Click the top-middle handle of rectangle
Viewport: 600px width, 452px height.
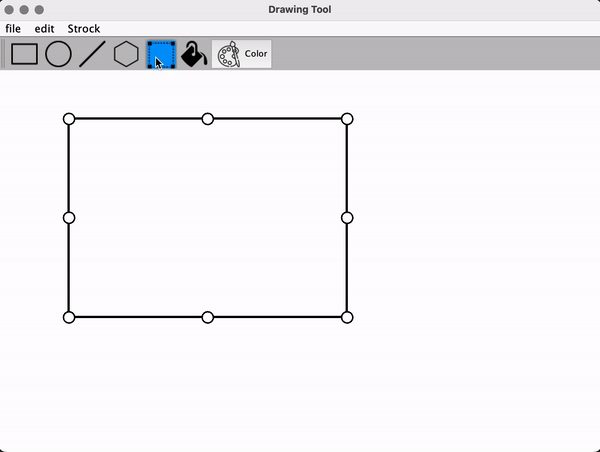[207, 119]
